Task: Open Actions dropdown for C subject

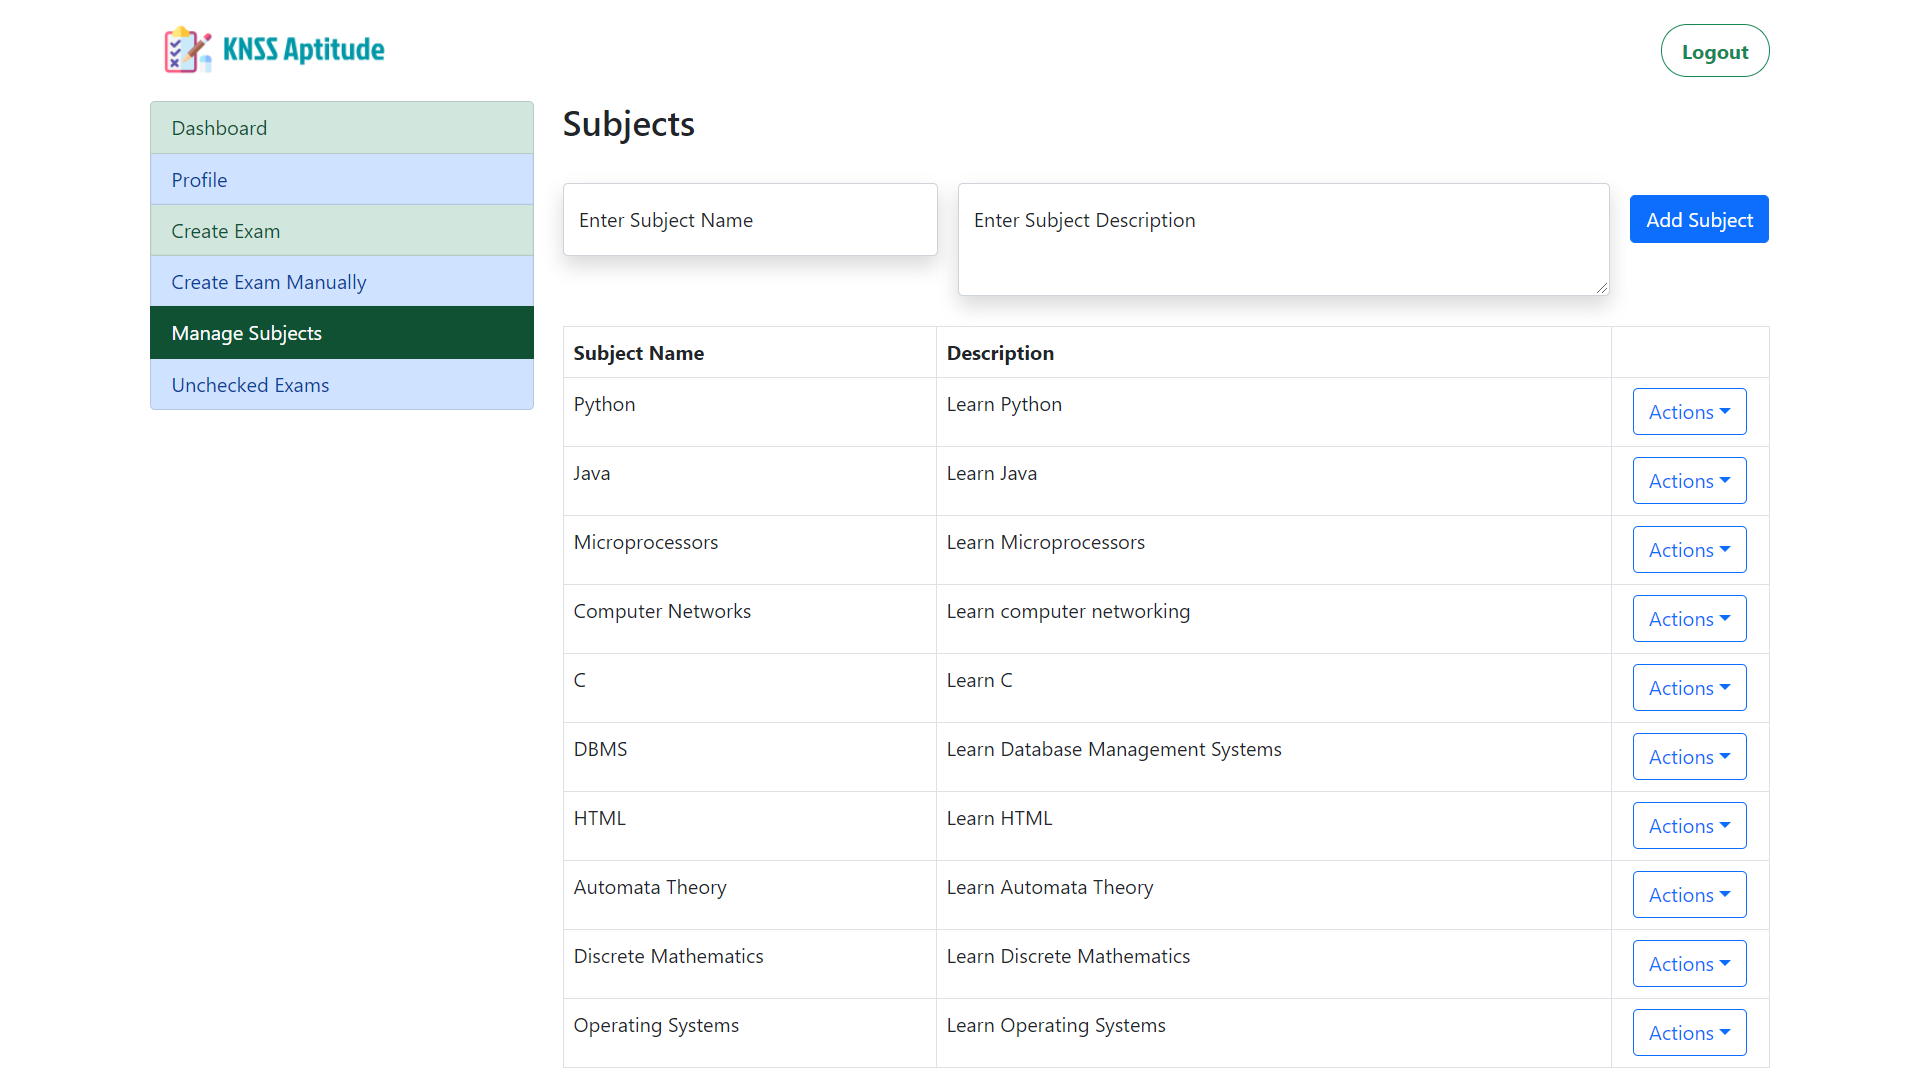Action: (1689, 688)
